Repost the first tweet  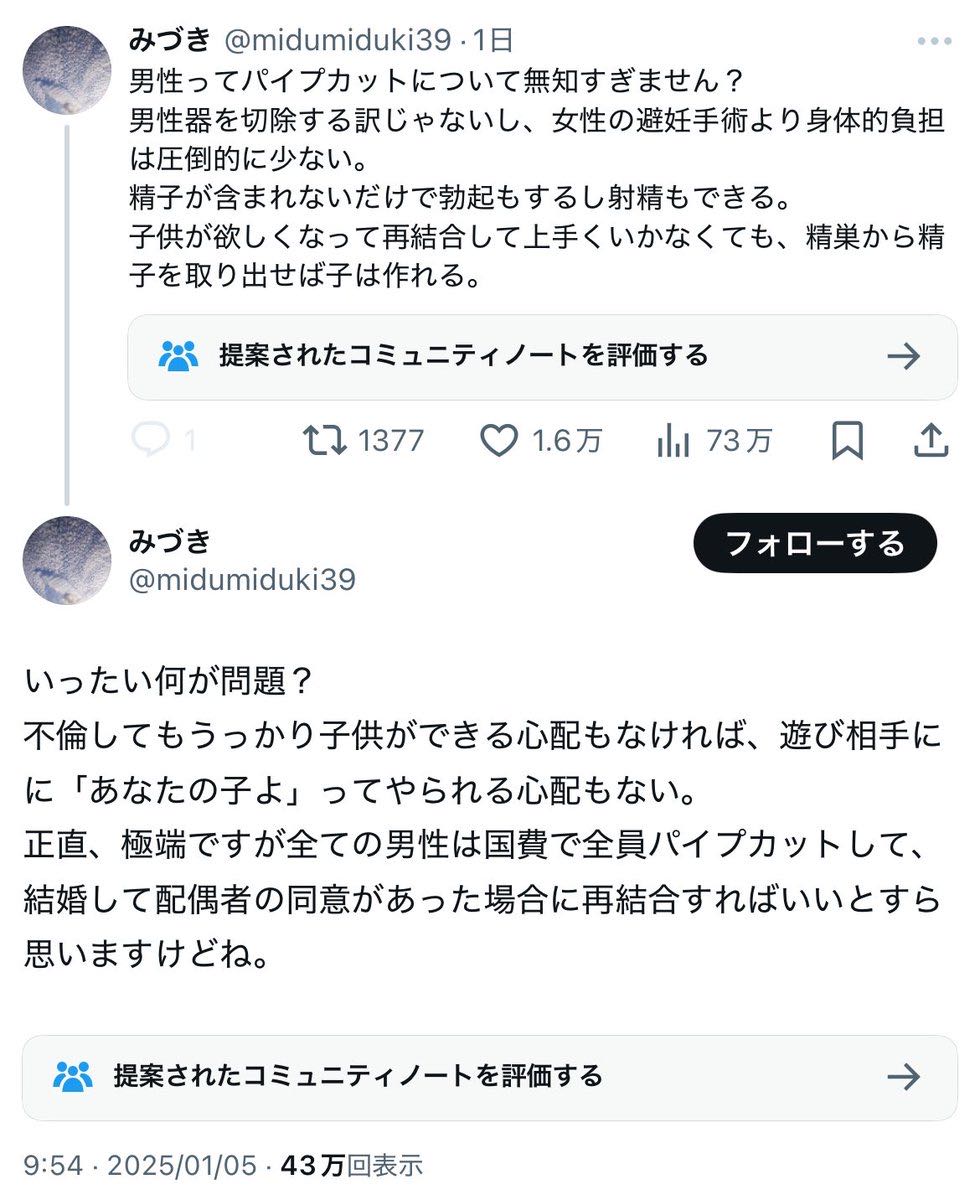(325, 441)
